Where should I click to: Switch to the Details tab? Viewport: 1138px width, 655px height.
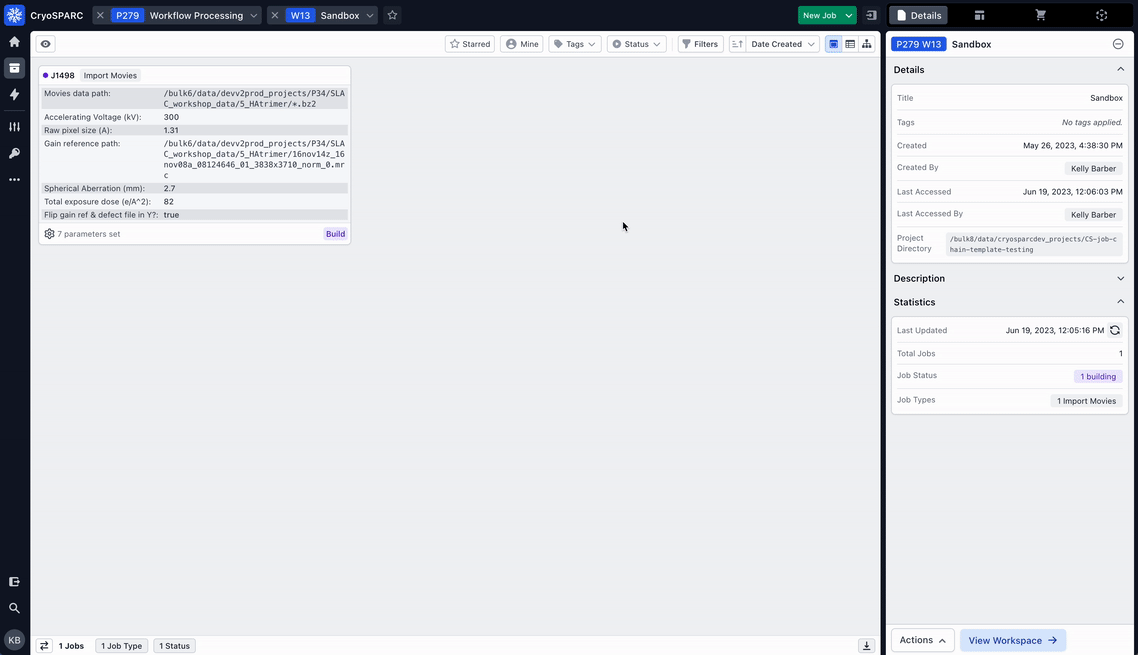tap(918, 15)
